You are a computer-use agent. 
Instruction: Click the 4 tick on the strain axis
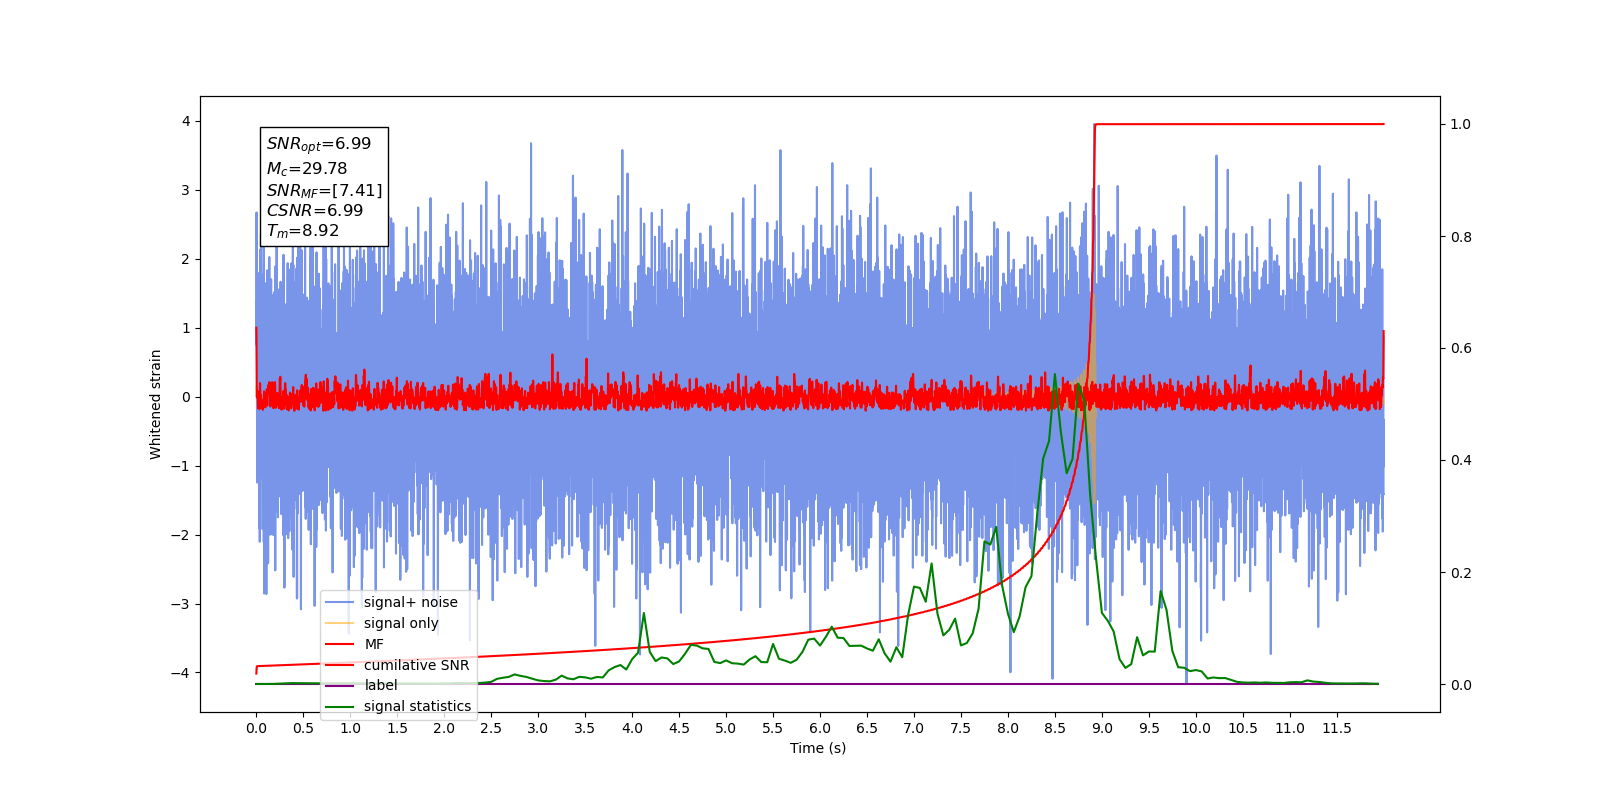[186, 121]
